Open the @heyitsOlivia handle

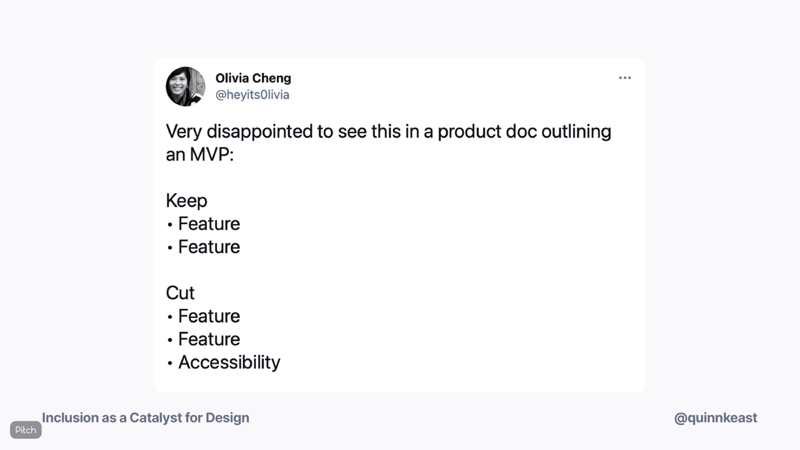click(252, 95)
